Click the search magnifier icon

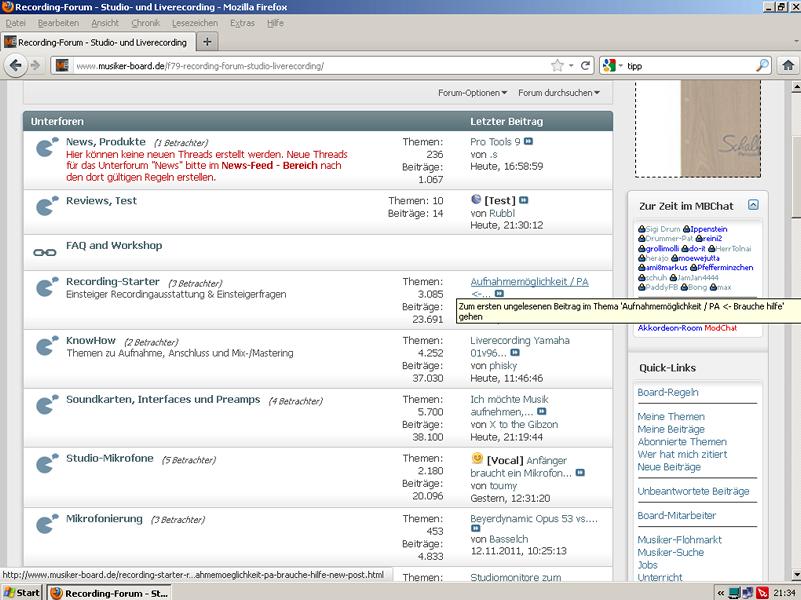point(762,65)
